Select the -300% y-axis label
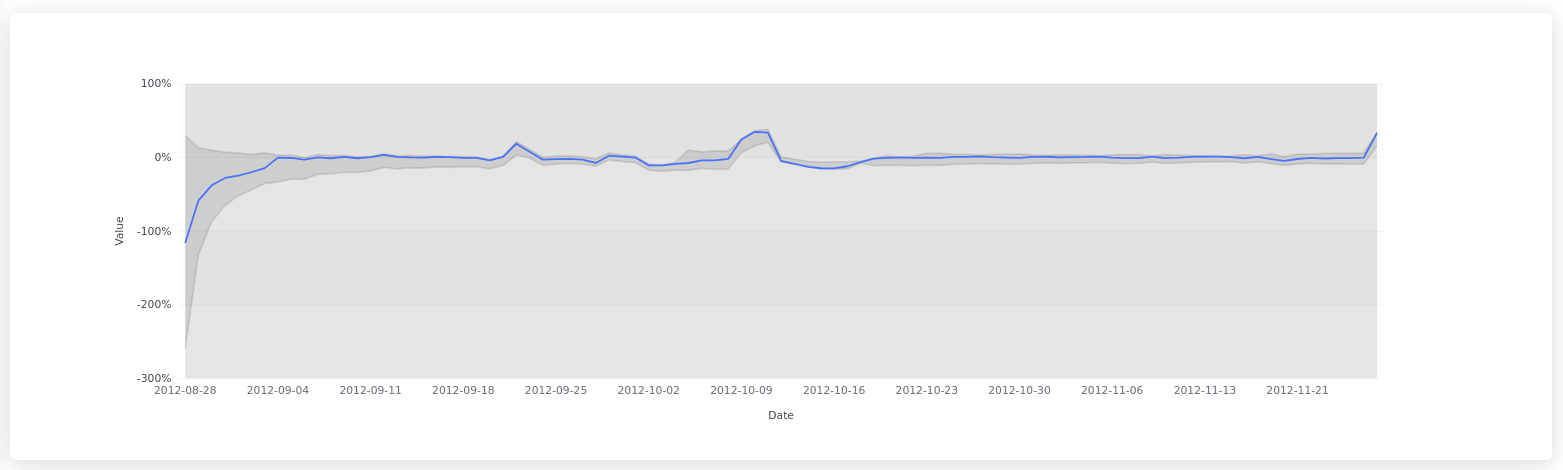The width and height of the screenshot is (1563, 470). pyautogui.click(x=154, y=379)
